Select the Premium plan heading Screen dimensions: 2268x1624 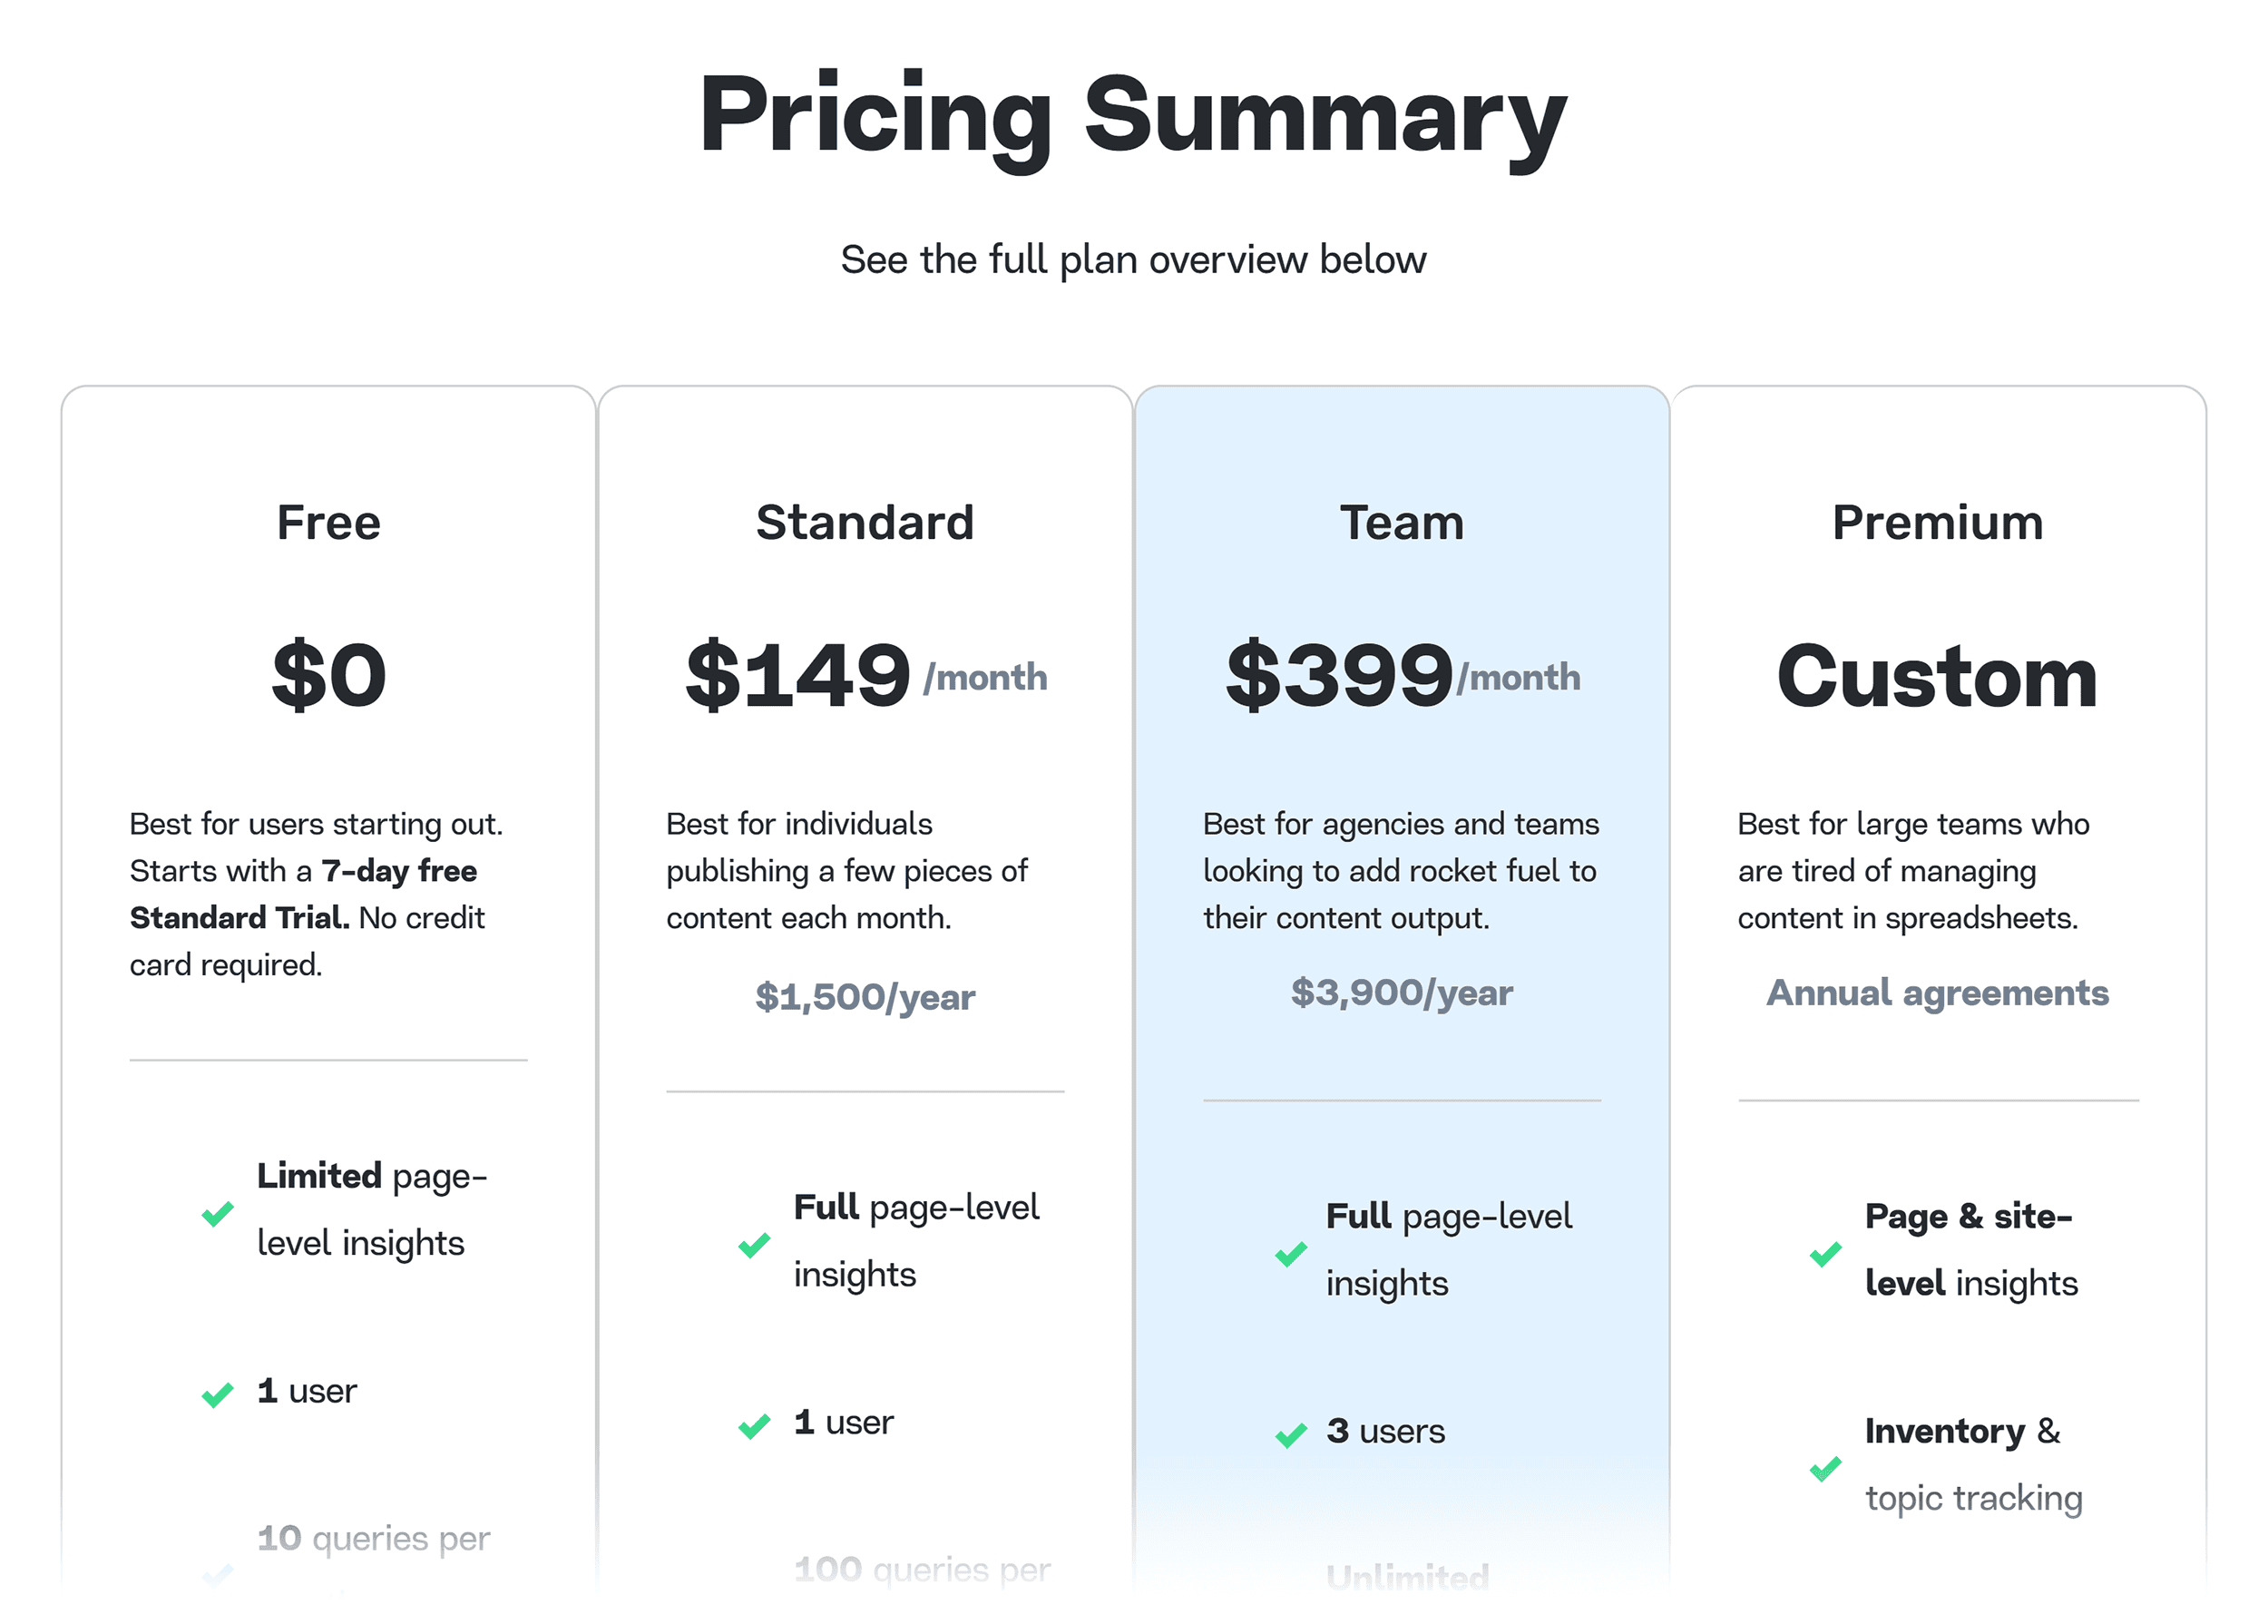[x=1937, y=522]
